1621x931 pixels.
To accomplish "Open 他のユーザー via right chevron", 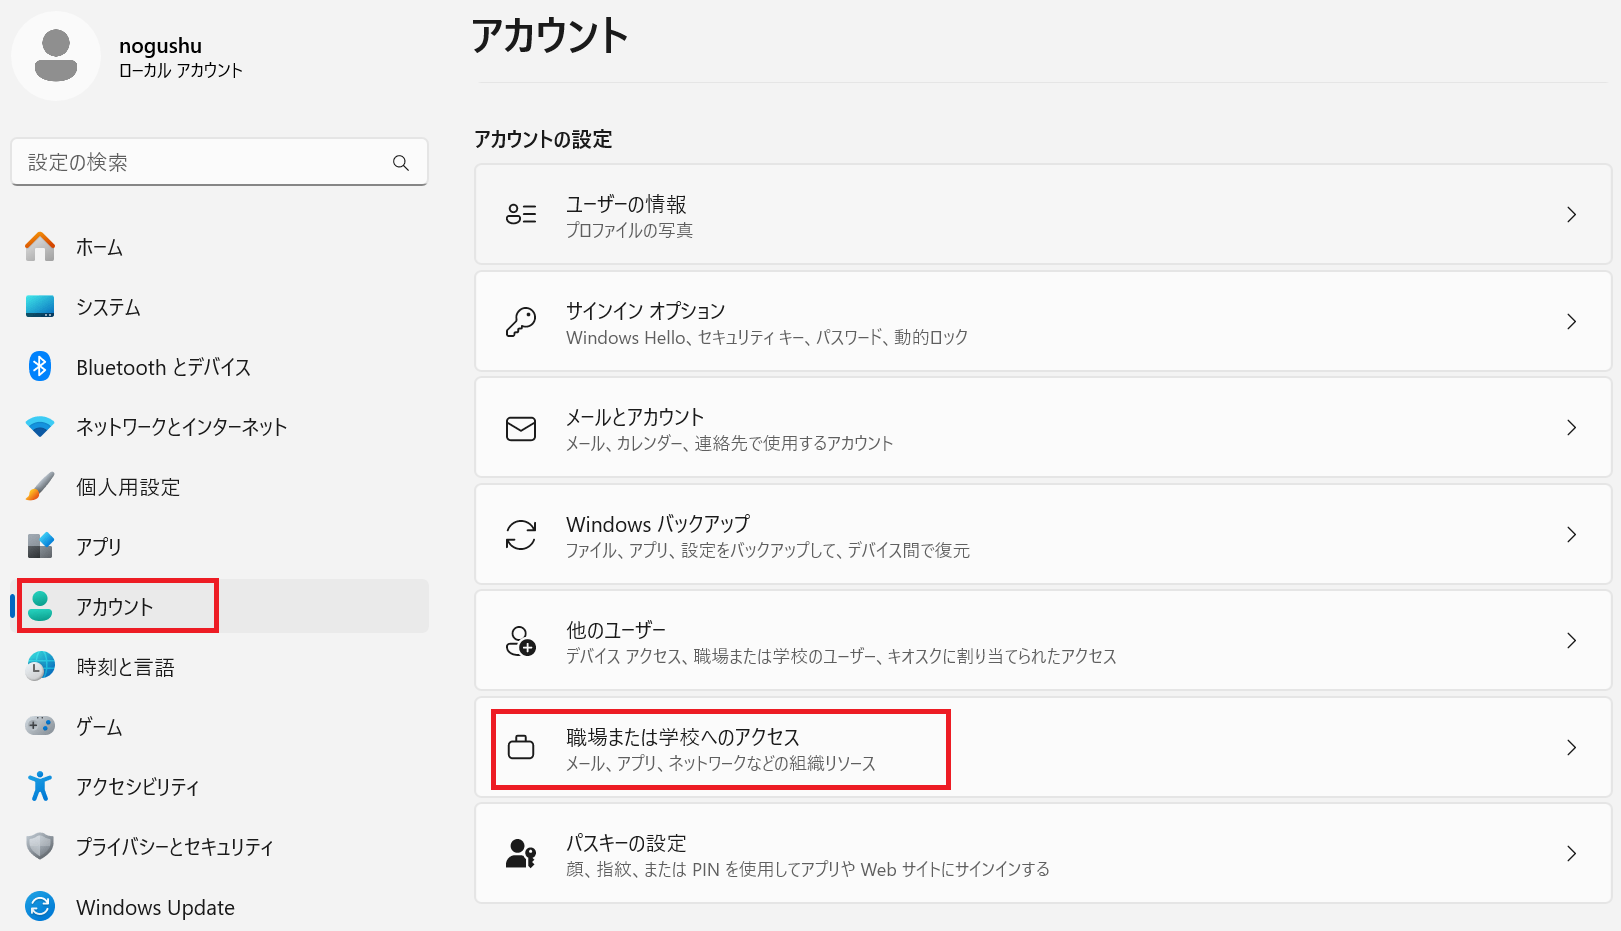I will coord(1572,641).
